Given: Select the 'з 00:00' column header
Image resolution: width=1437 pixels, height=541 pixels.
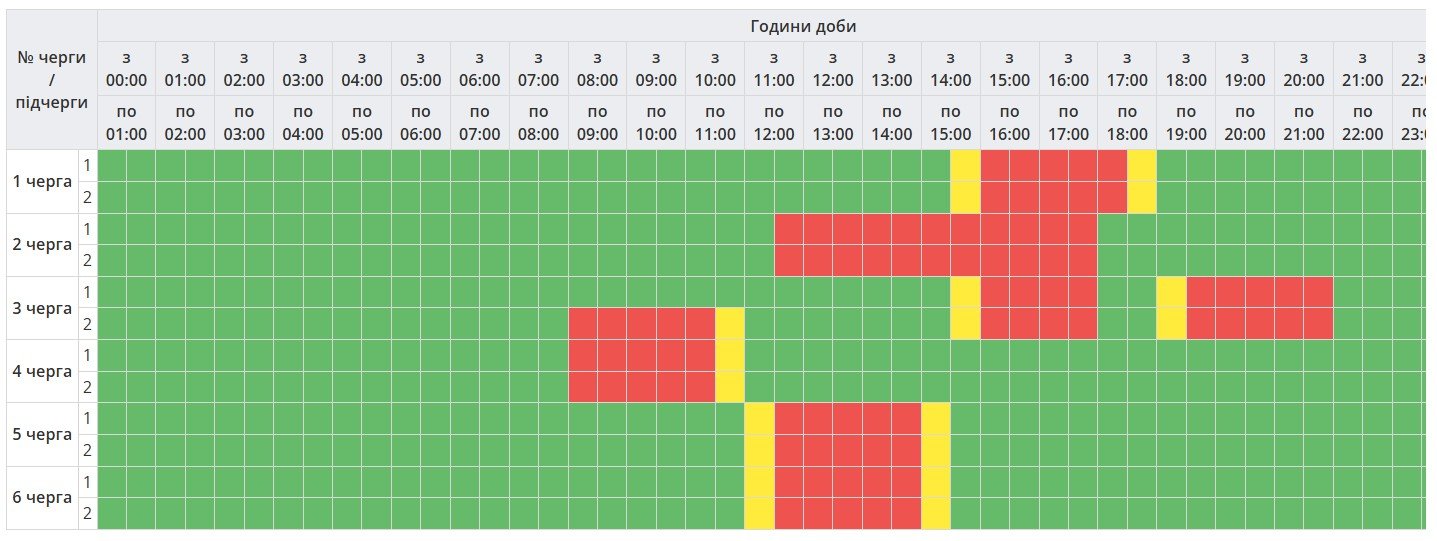Looking at the screenshot, I should pos(126,69).
